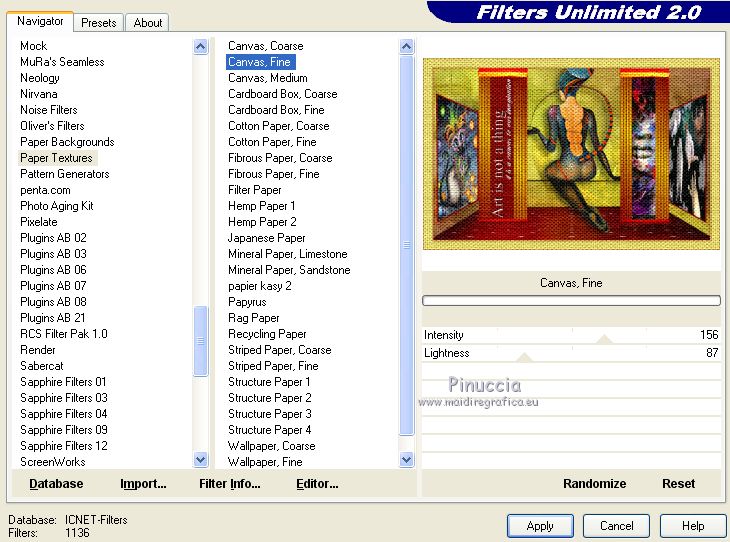This screenshot has height=542, width=730.
Task: Select Plugins AB 21 category
Action: pyautogui.click(x=53, y=318)
